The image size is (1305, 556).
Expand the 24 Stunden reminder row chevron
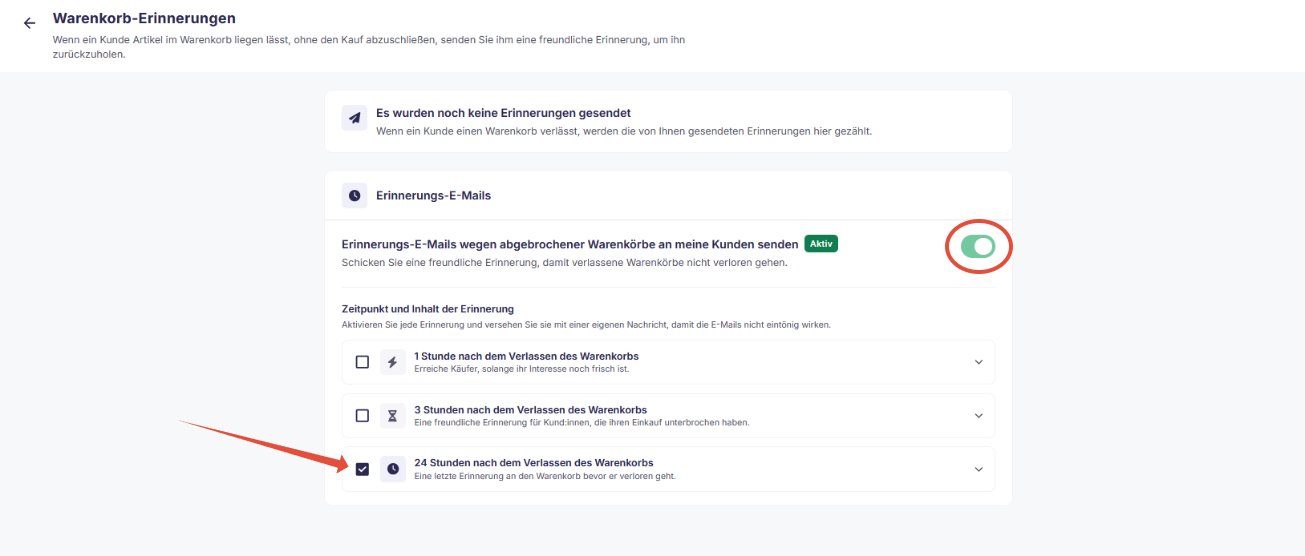click(x=979, y=469)
